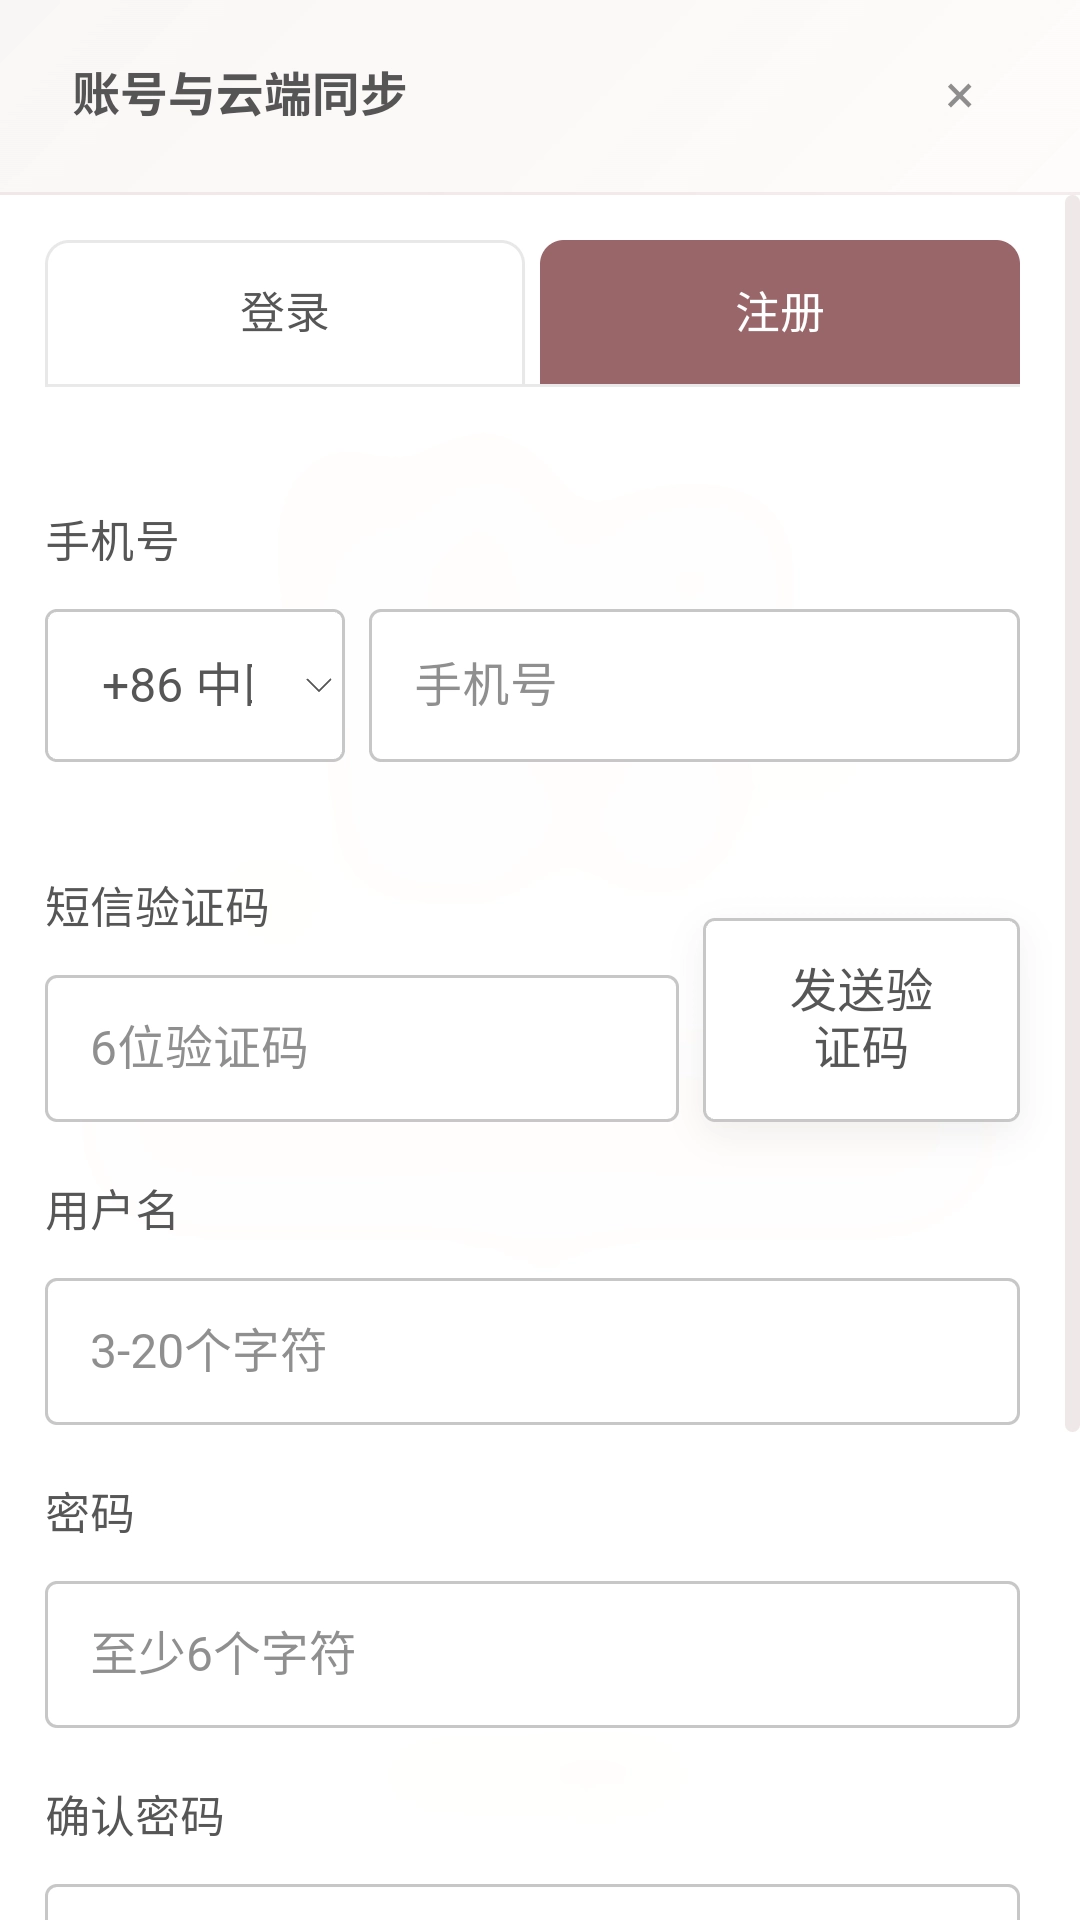This screenshot has height=1920, width=1080.
Task: Switch to the 登录 tab
Action: coord(285,313)
